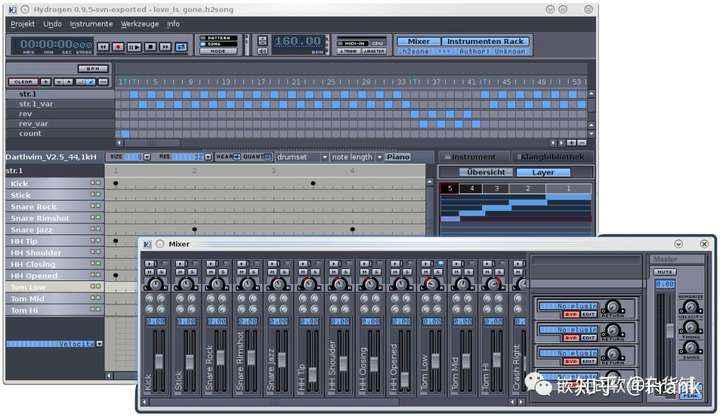Select the Layer view button

543,172
